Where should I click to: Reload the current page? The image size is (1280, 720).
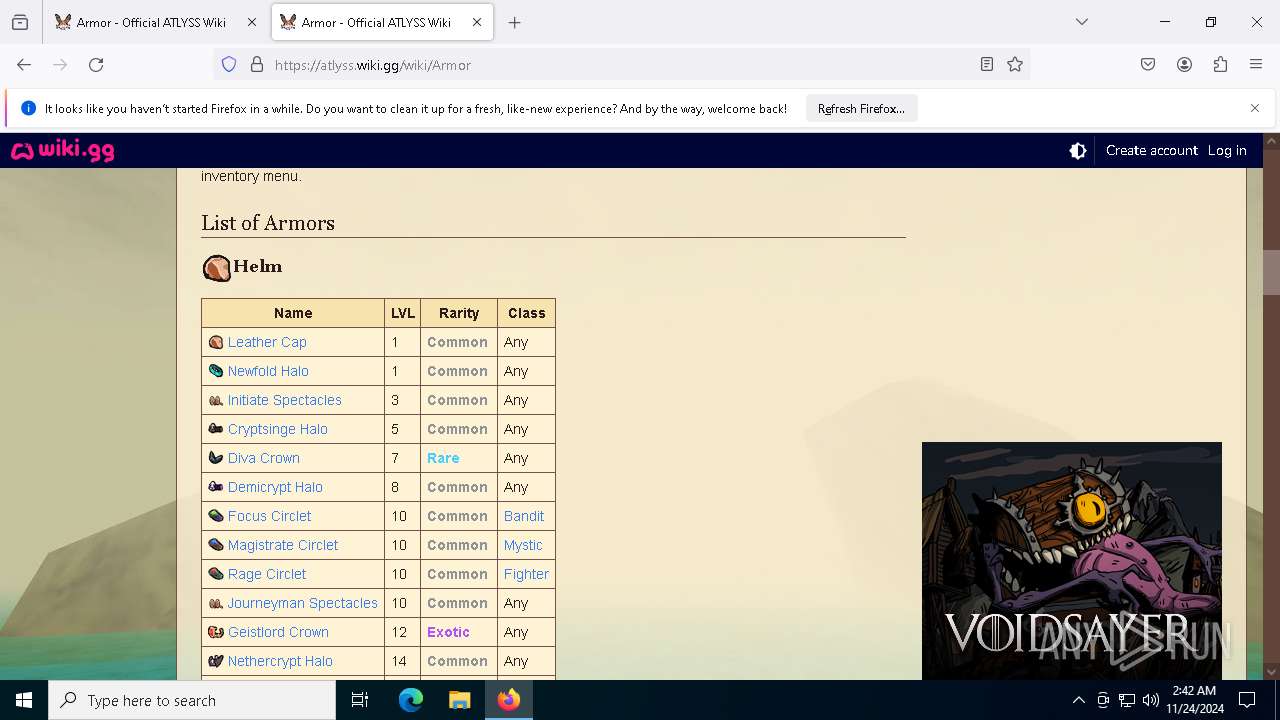tap(96, 65)
